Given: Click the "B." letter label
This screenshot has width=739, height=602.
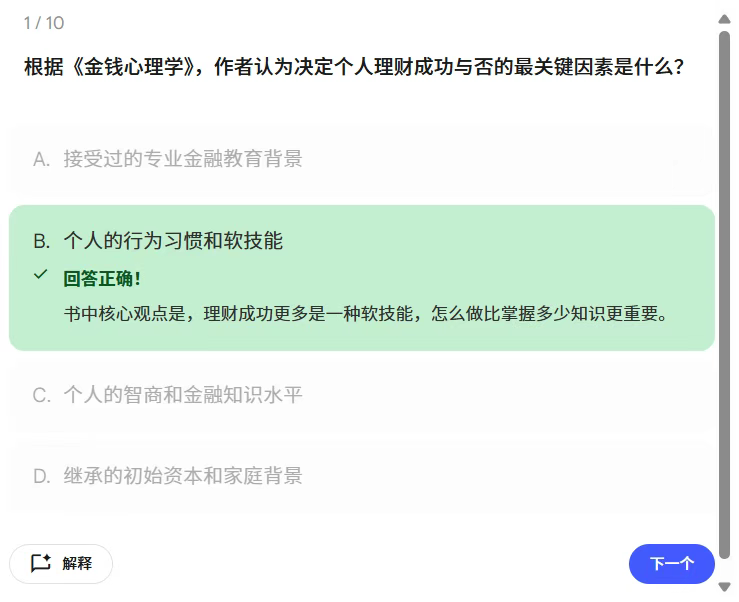Looking at the screenshot, I should point(41,241).
